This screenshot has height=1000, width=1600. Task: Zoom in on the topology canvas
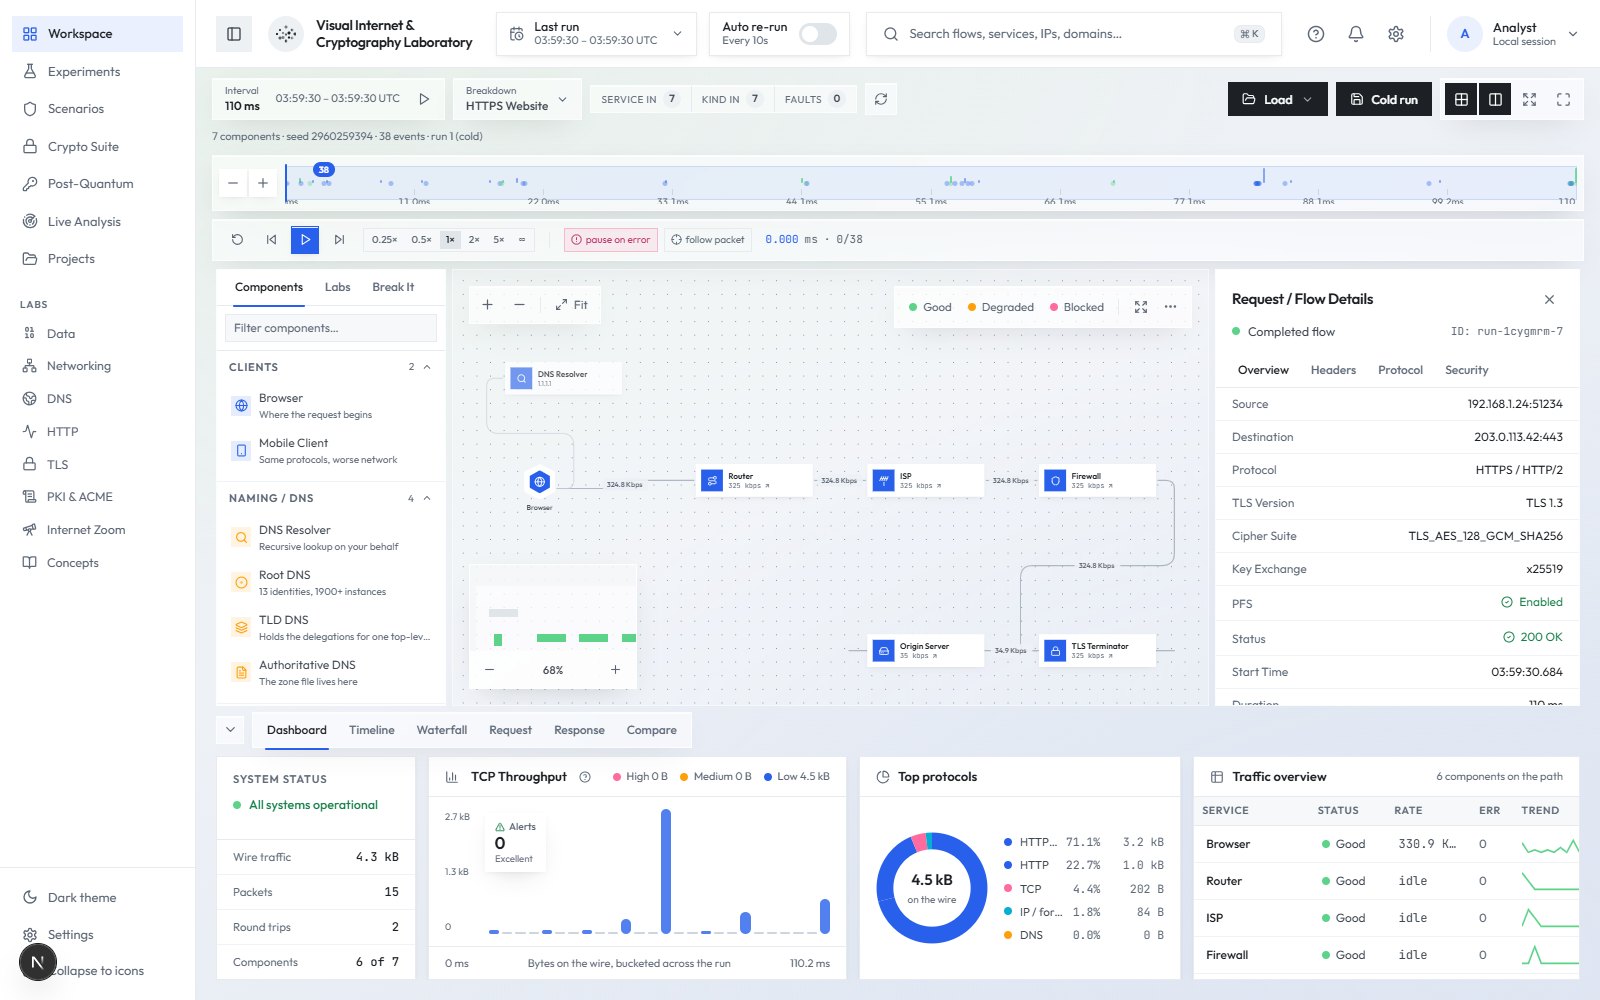(487, 305)
